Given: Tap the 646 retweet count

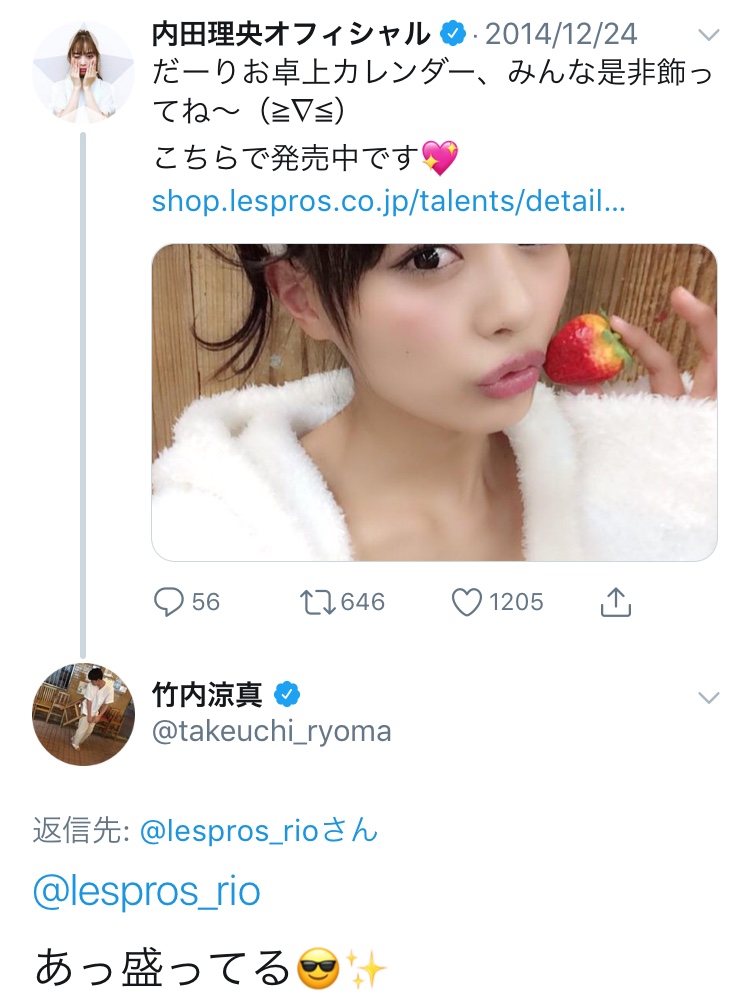Looking at the screenshot, I should pos(362,602).
